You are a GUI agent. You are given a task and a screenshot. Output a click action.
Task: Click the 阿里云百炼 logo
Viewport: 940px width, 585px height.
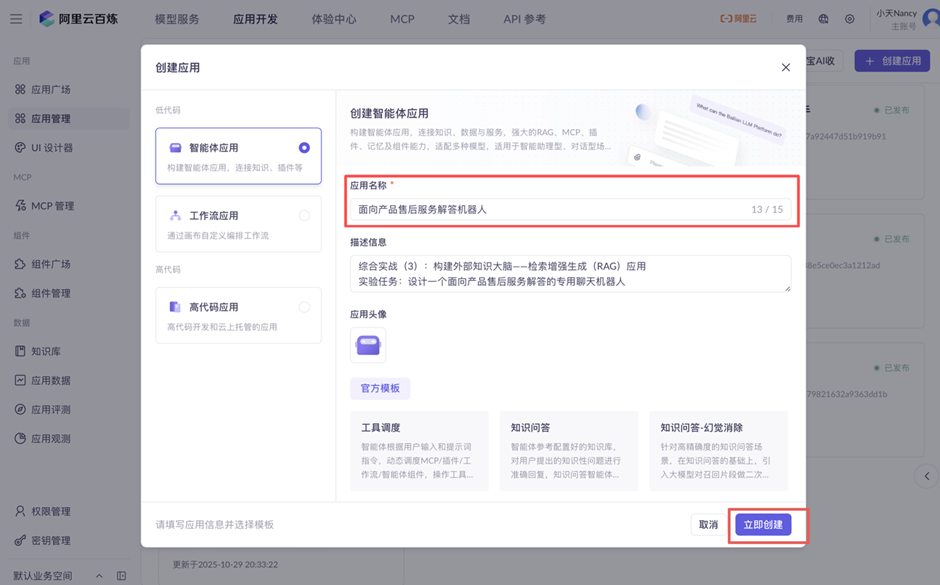pos(79,19)
